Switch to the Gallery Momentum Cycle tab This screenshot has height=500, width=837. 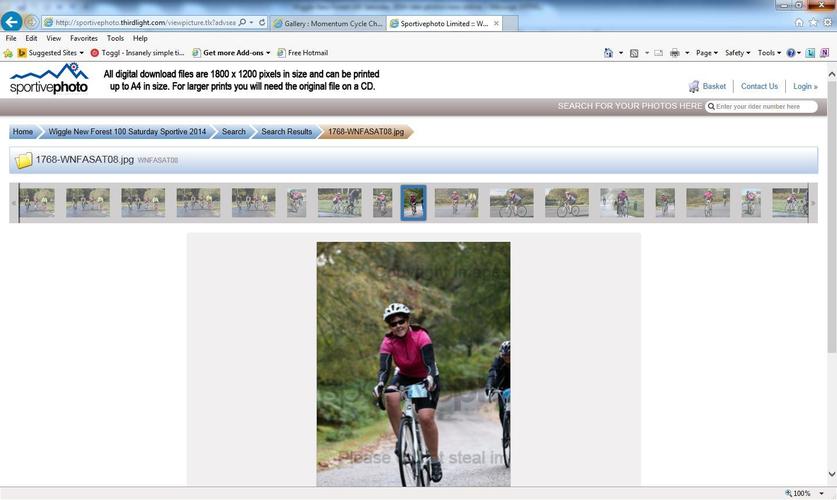[327, 22]
